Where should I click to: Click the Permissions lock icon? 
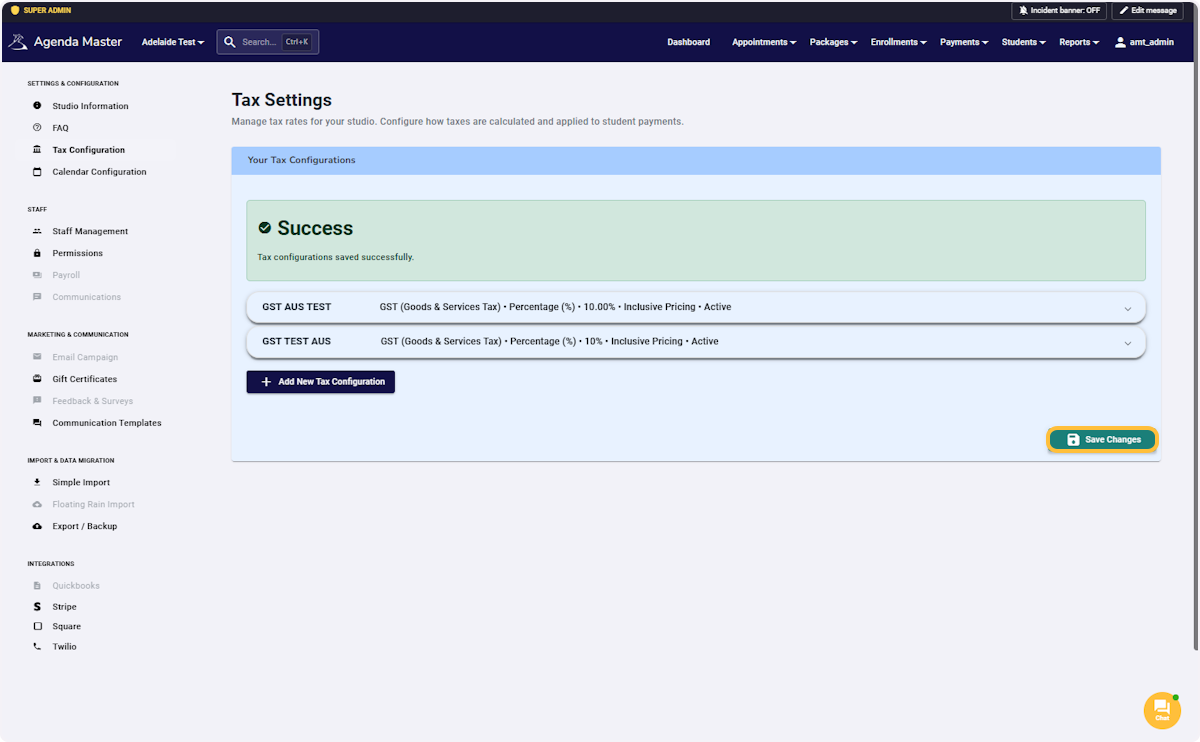point(37,253)
